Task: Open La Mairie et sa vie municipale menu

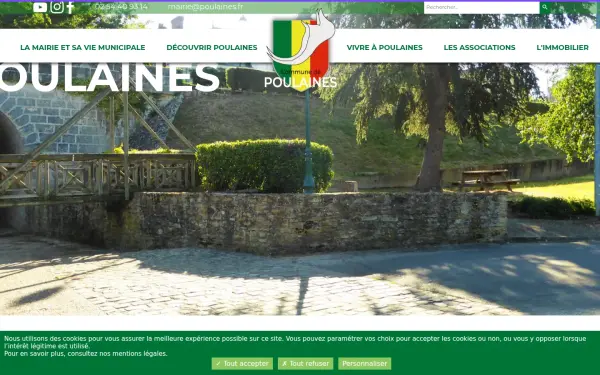Action: pos(83,47)
